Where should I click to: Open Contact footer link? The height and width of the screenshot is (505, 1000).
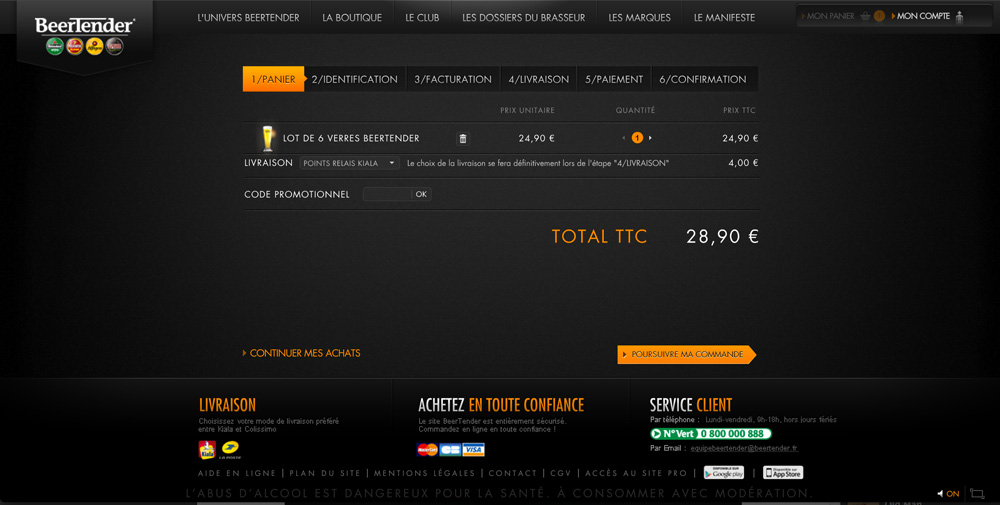click(x=513, y=473)
